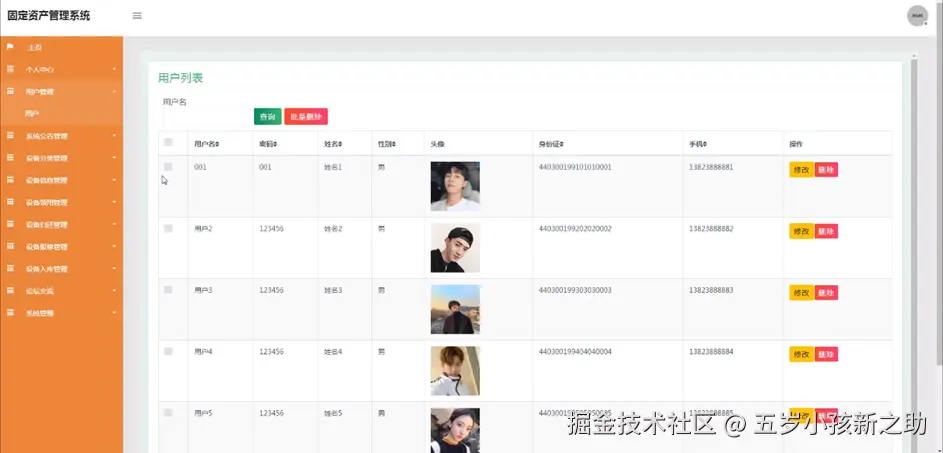Toggle the sidebar with the hamburger icon
Screen dimensions: 943x453
tap(137, 16)
